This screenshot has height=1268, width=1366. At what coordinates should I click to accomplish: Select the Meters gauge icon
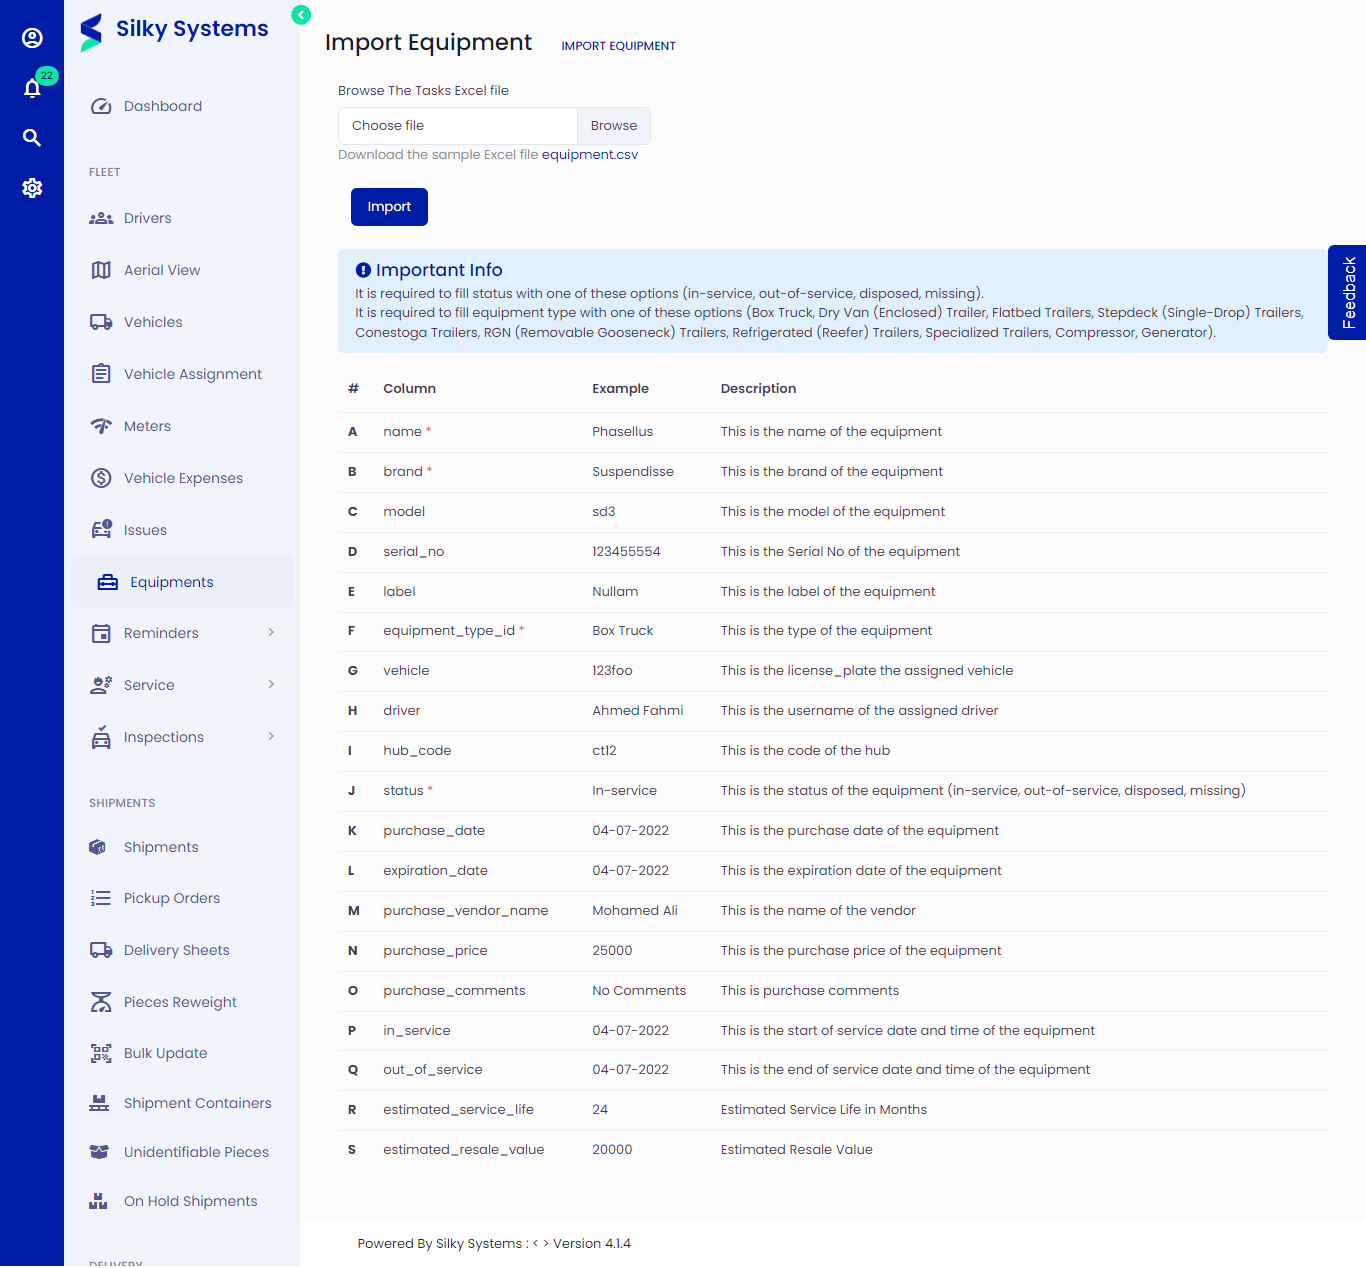click(x=101, y=426)
